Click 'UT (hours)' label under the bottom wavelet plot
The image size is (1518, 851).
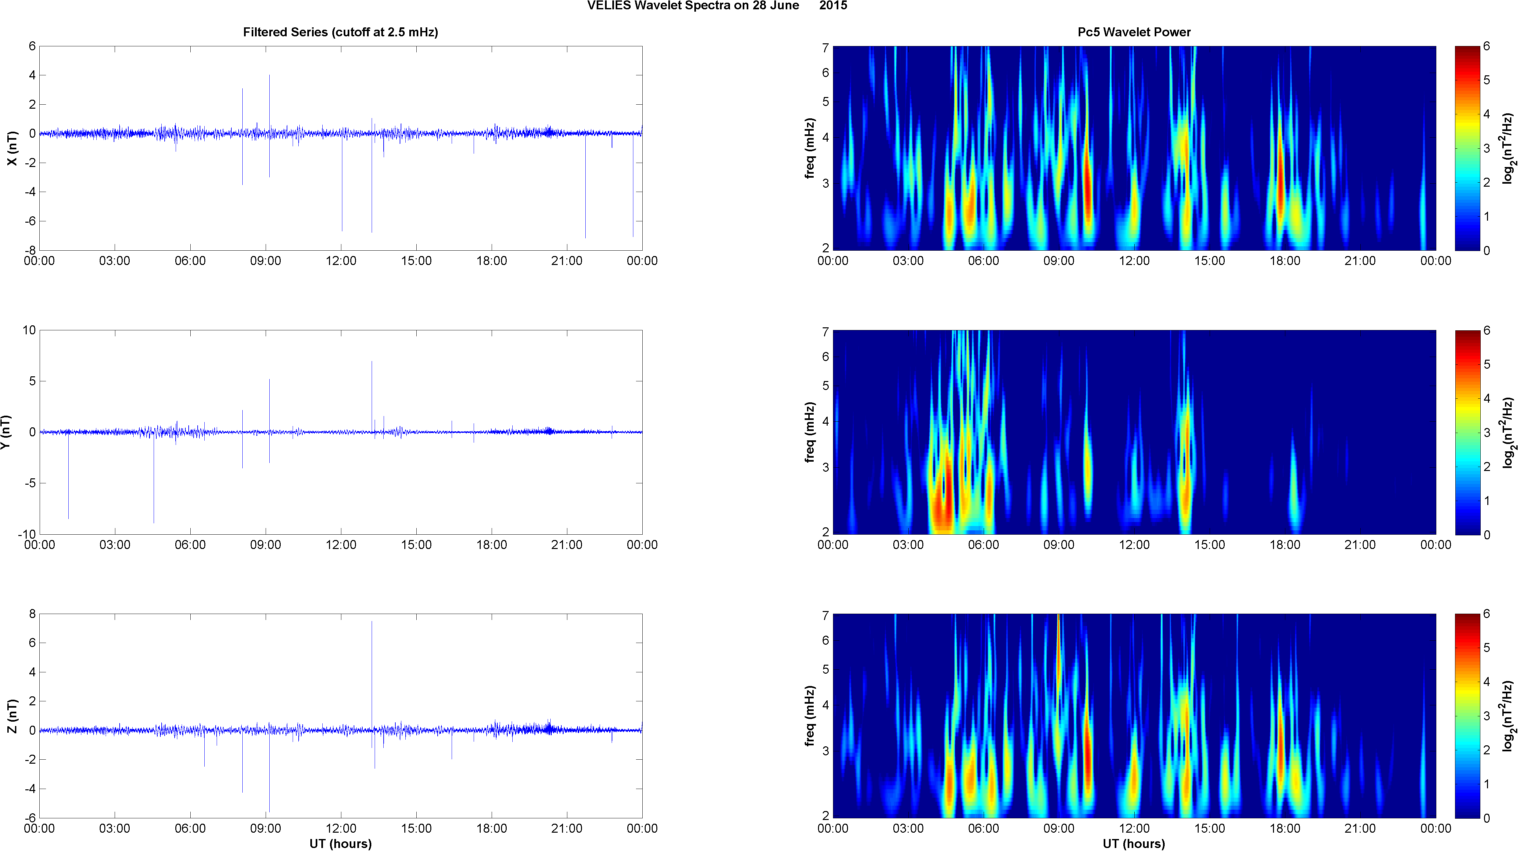pyautogui.click(x=1134, y=844)
